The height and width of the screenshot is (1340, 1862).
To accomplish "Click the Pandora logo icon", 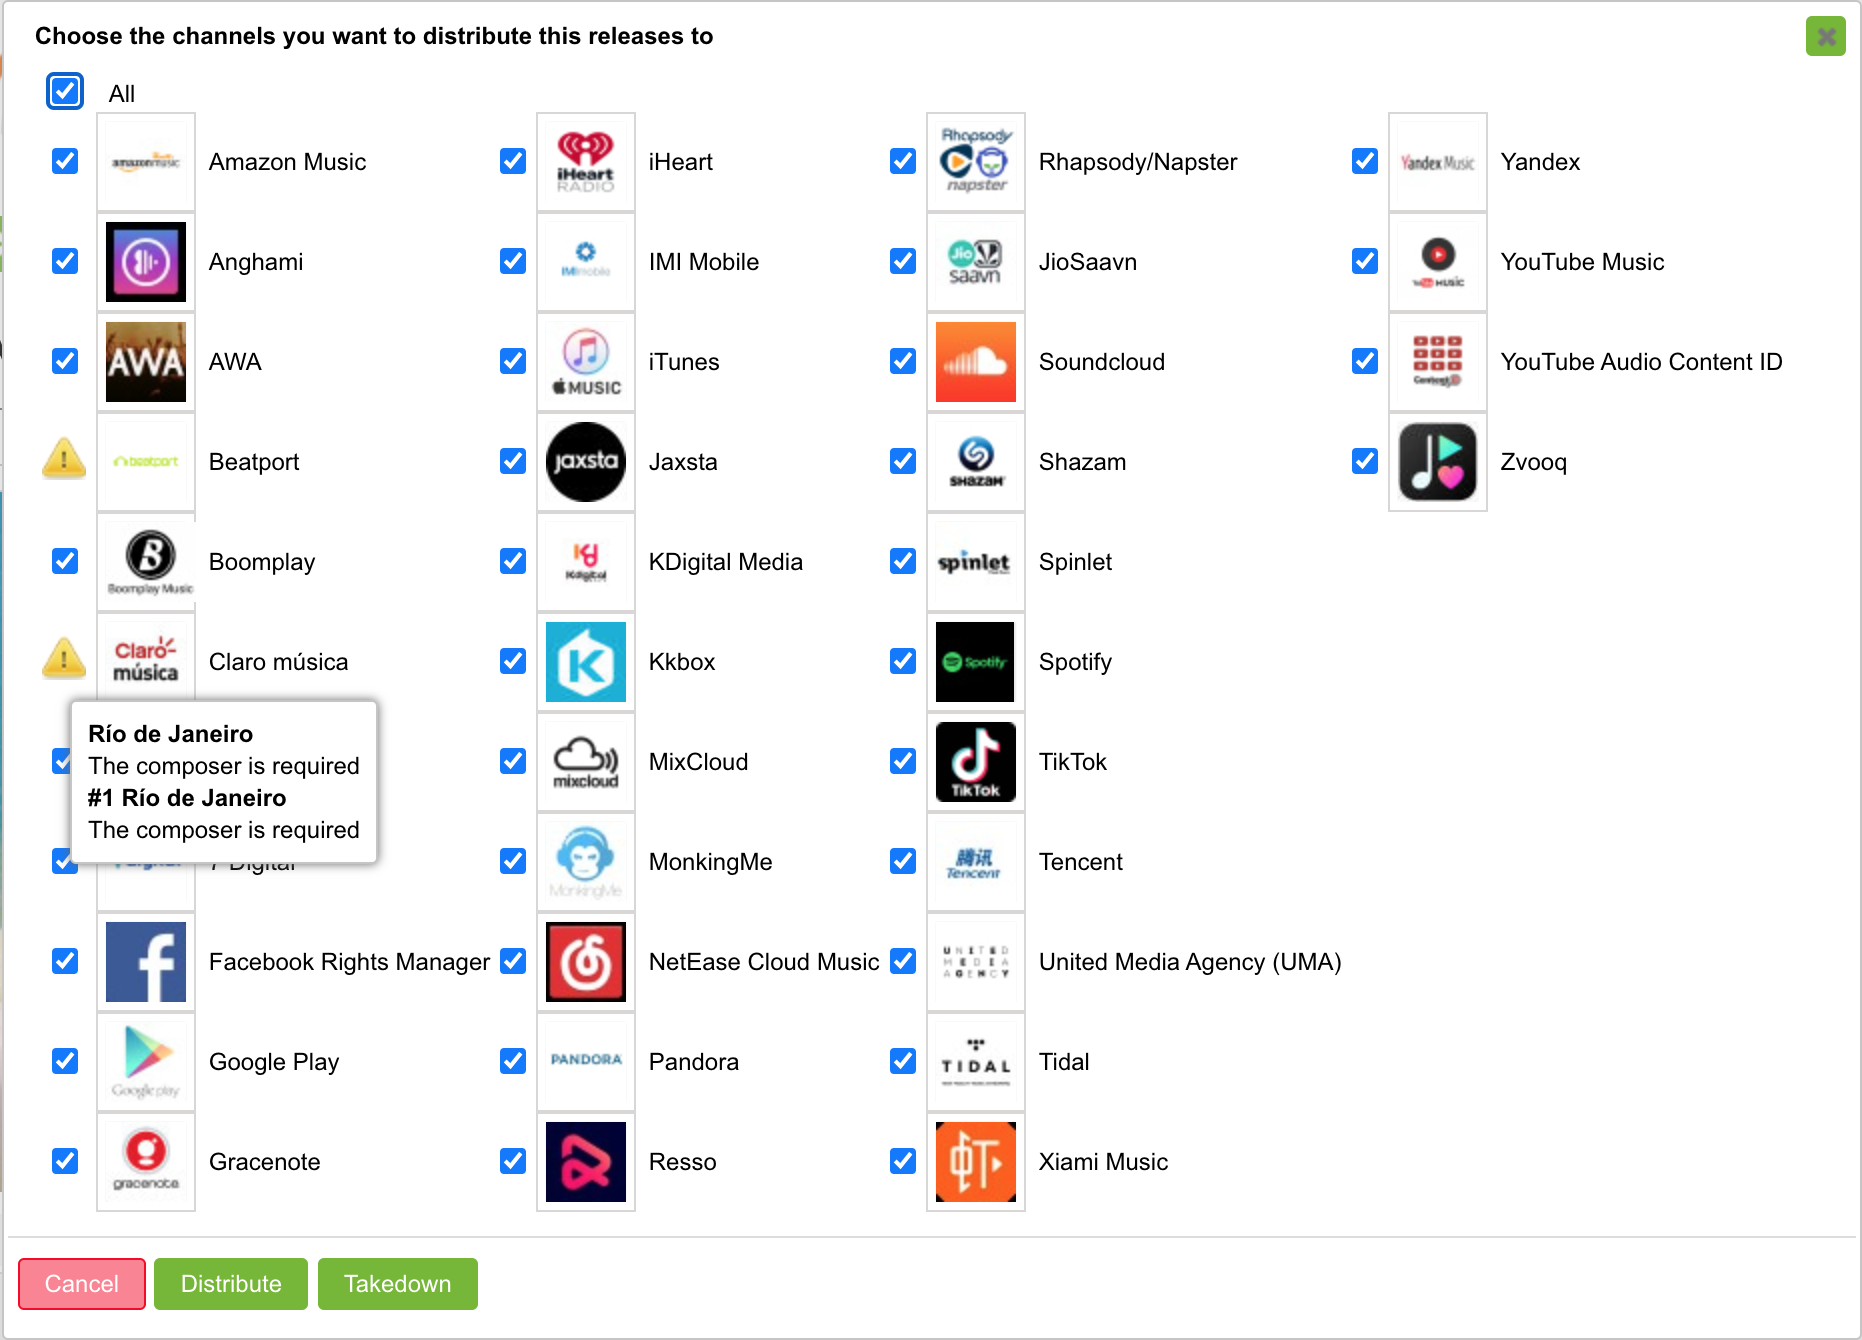I will coord(586,1062).
